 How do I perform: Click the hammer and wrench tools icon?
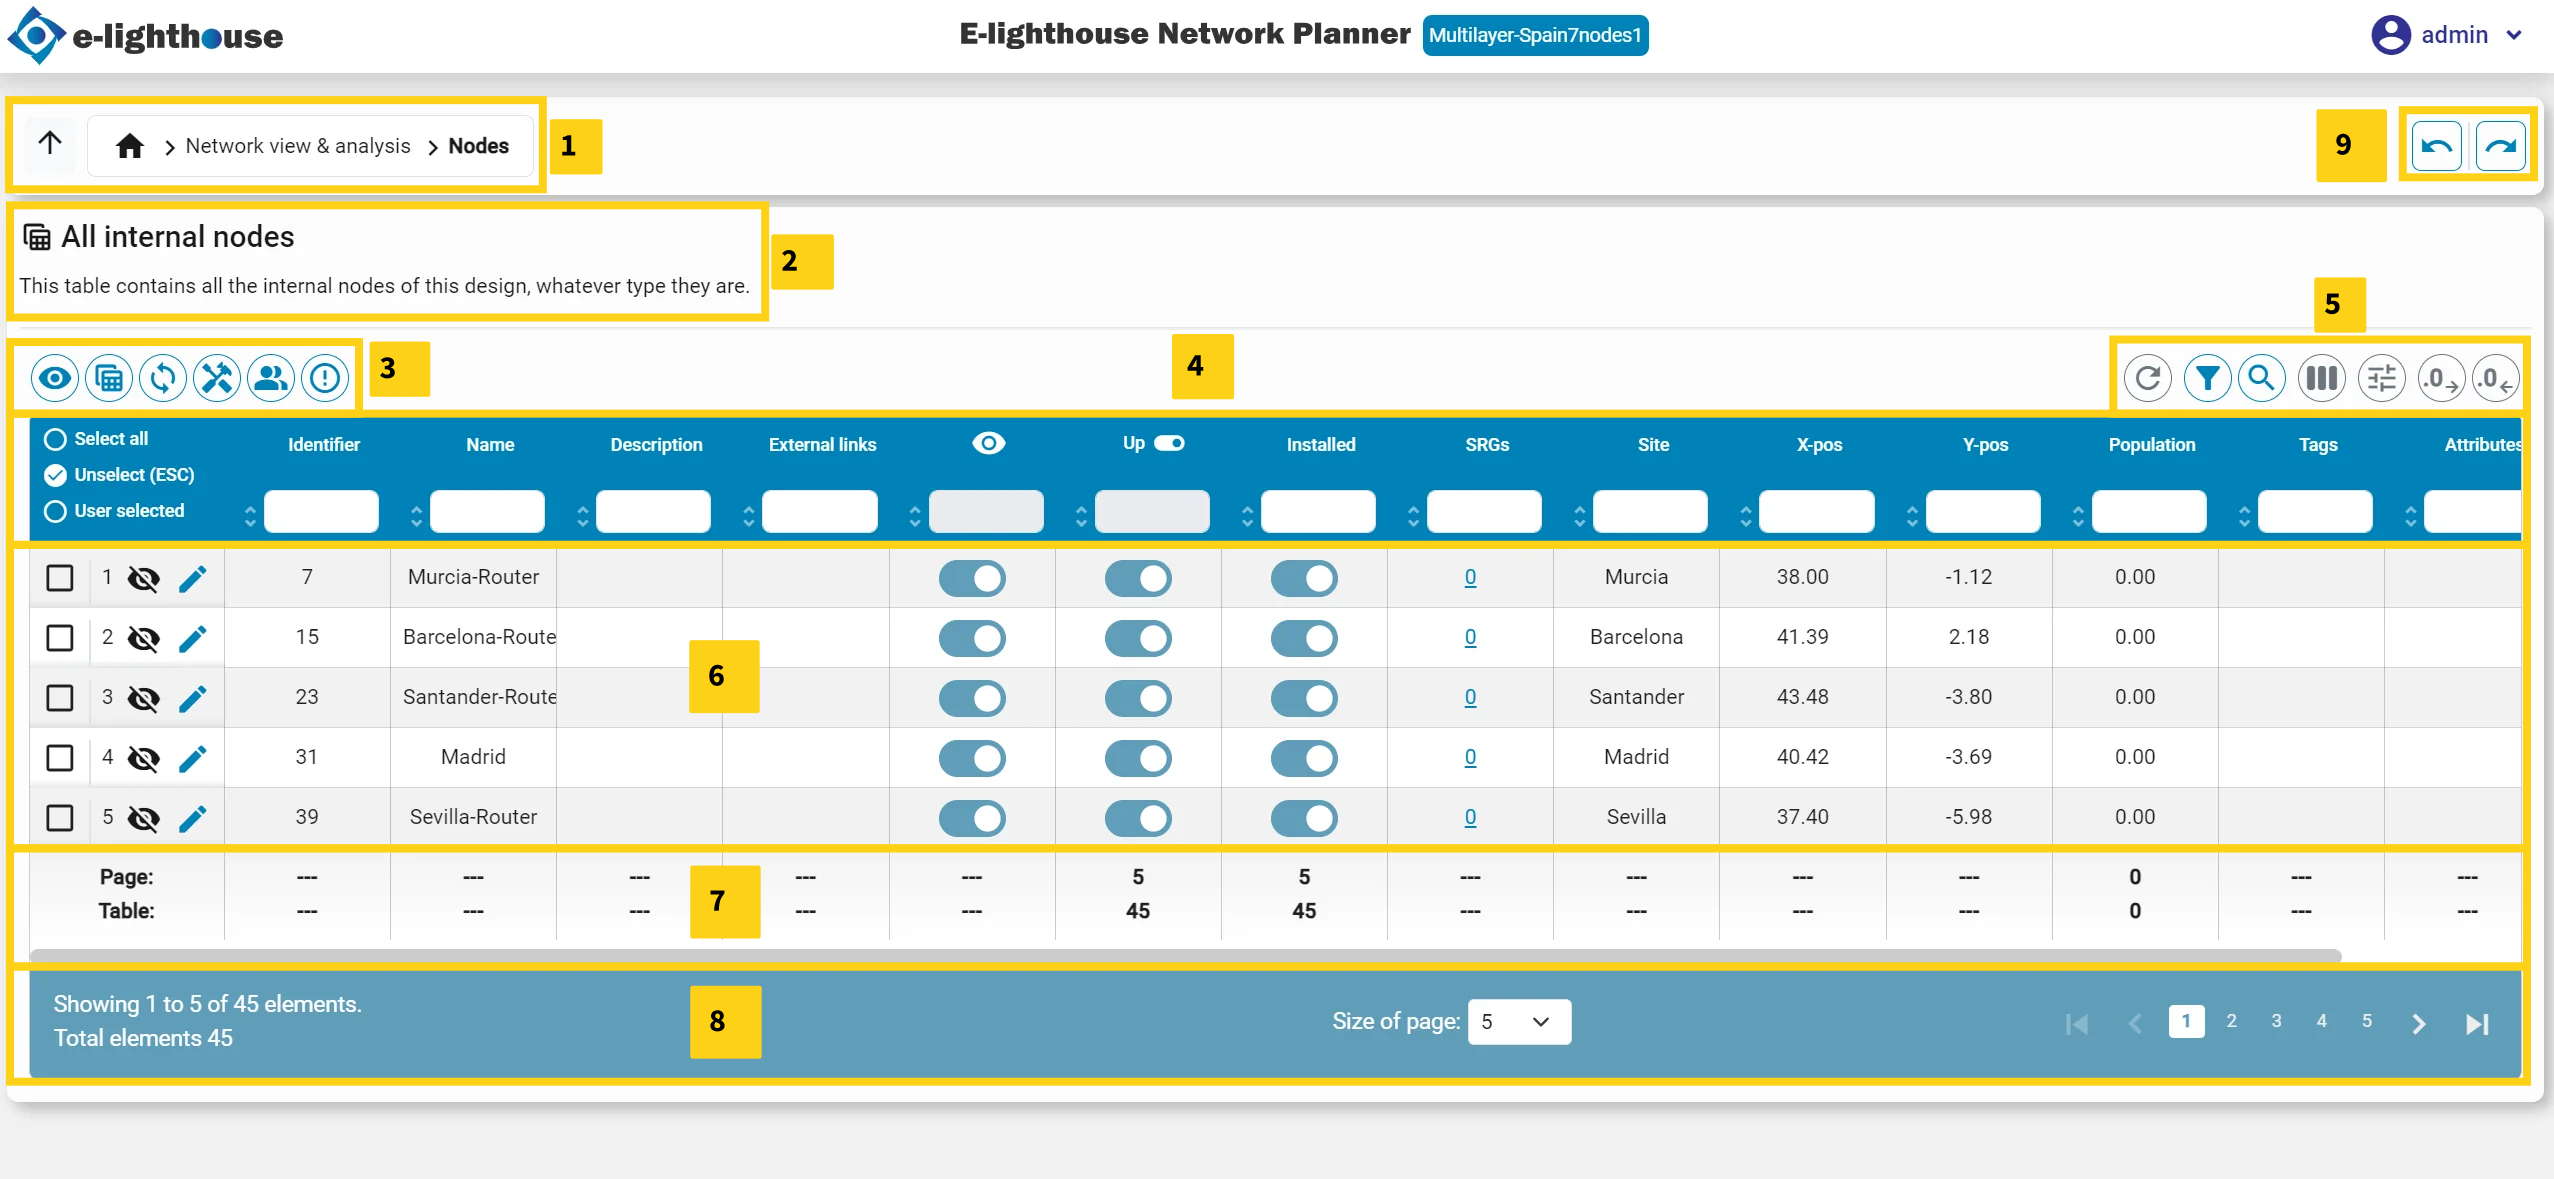216,378
